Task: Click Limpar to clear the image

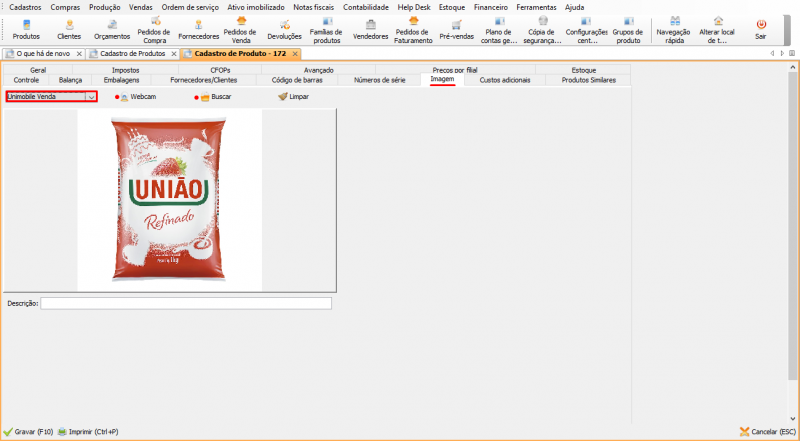Action: tap(293, 96)
